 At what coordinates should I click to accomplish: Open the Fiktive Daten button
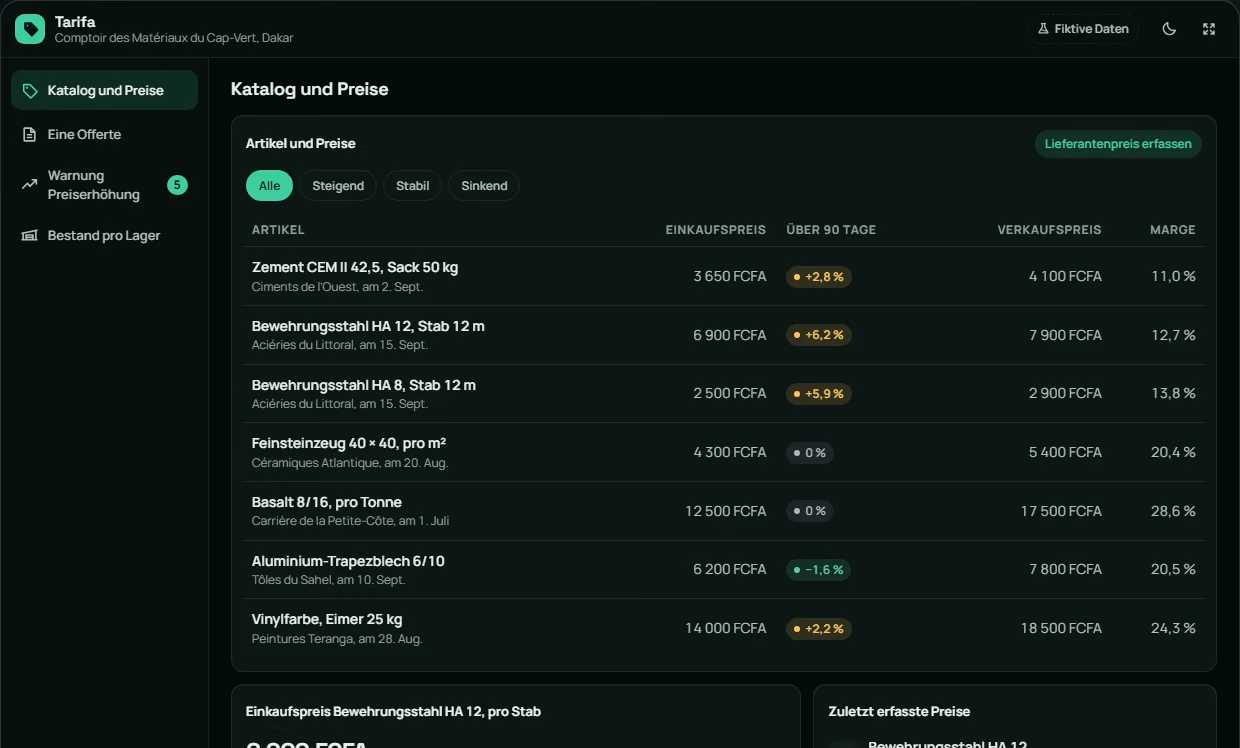[x=1084, y=29]
